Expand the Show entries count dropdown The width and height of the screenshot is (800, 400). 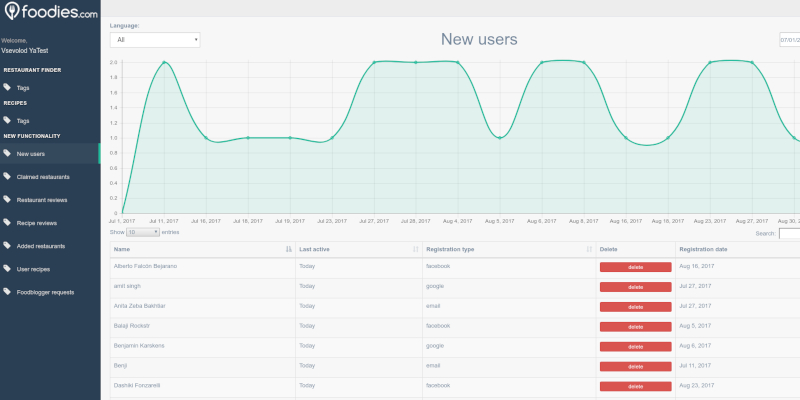(142, 232)
